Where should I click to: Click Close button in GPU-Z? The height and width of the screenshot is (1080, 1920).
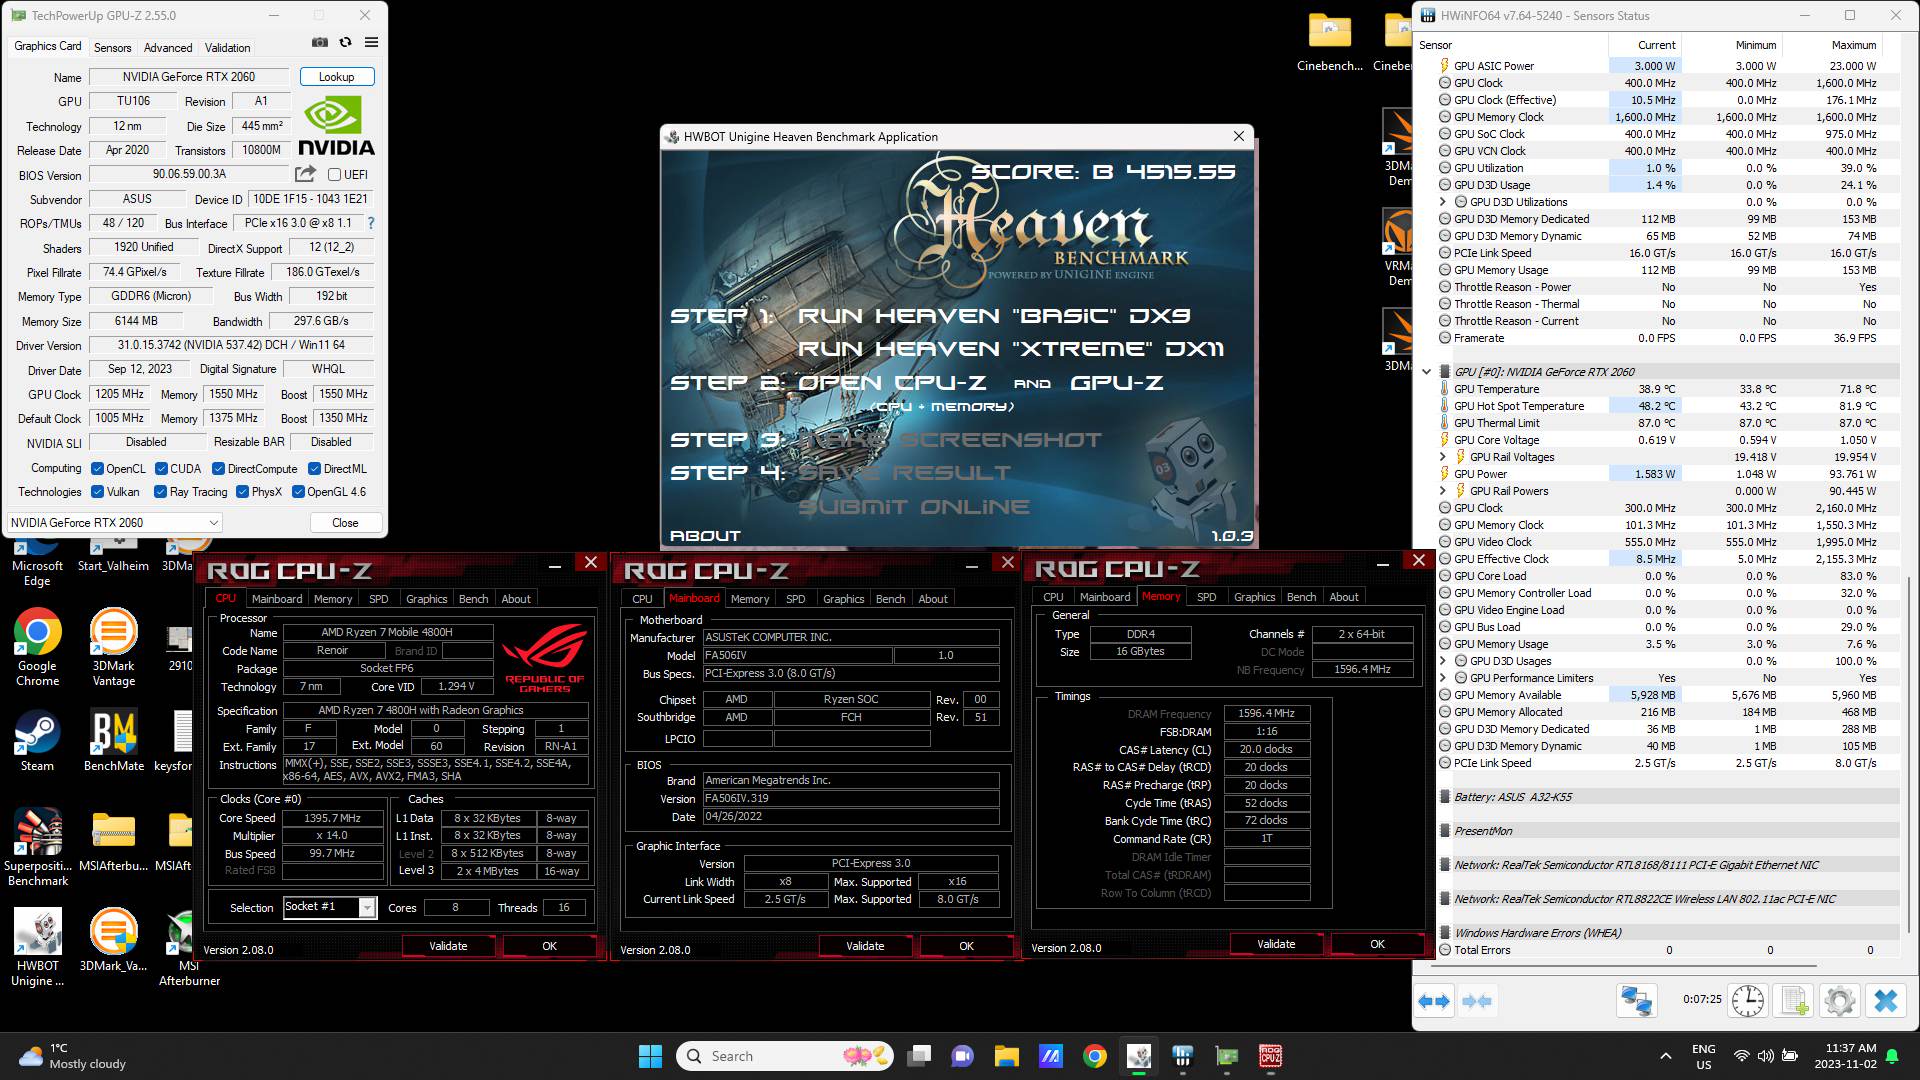pyautogui.click(x=345, y=523)
